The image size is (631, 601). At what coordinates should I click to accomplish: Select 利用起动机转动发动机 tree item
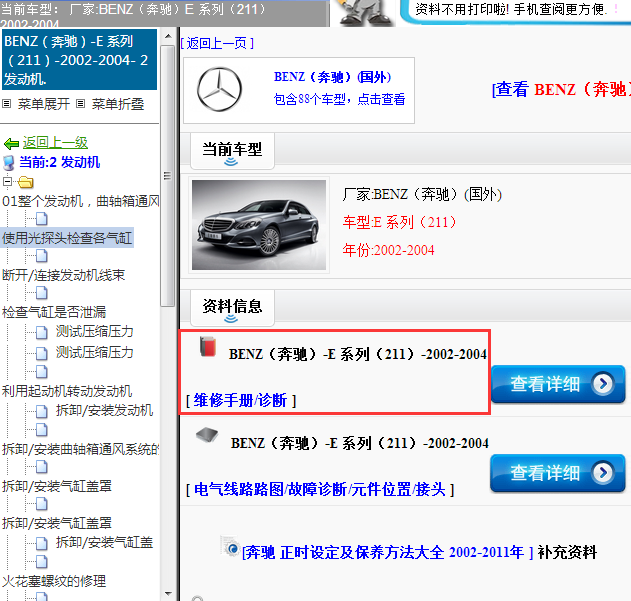pos(67,391)
